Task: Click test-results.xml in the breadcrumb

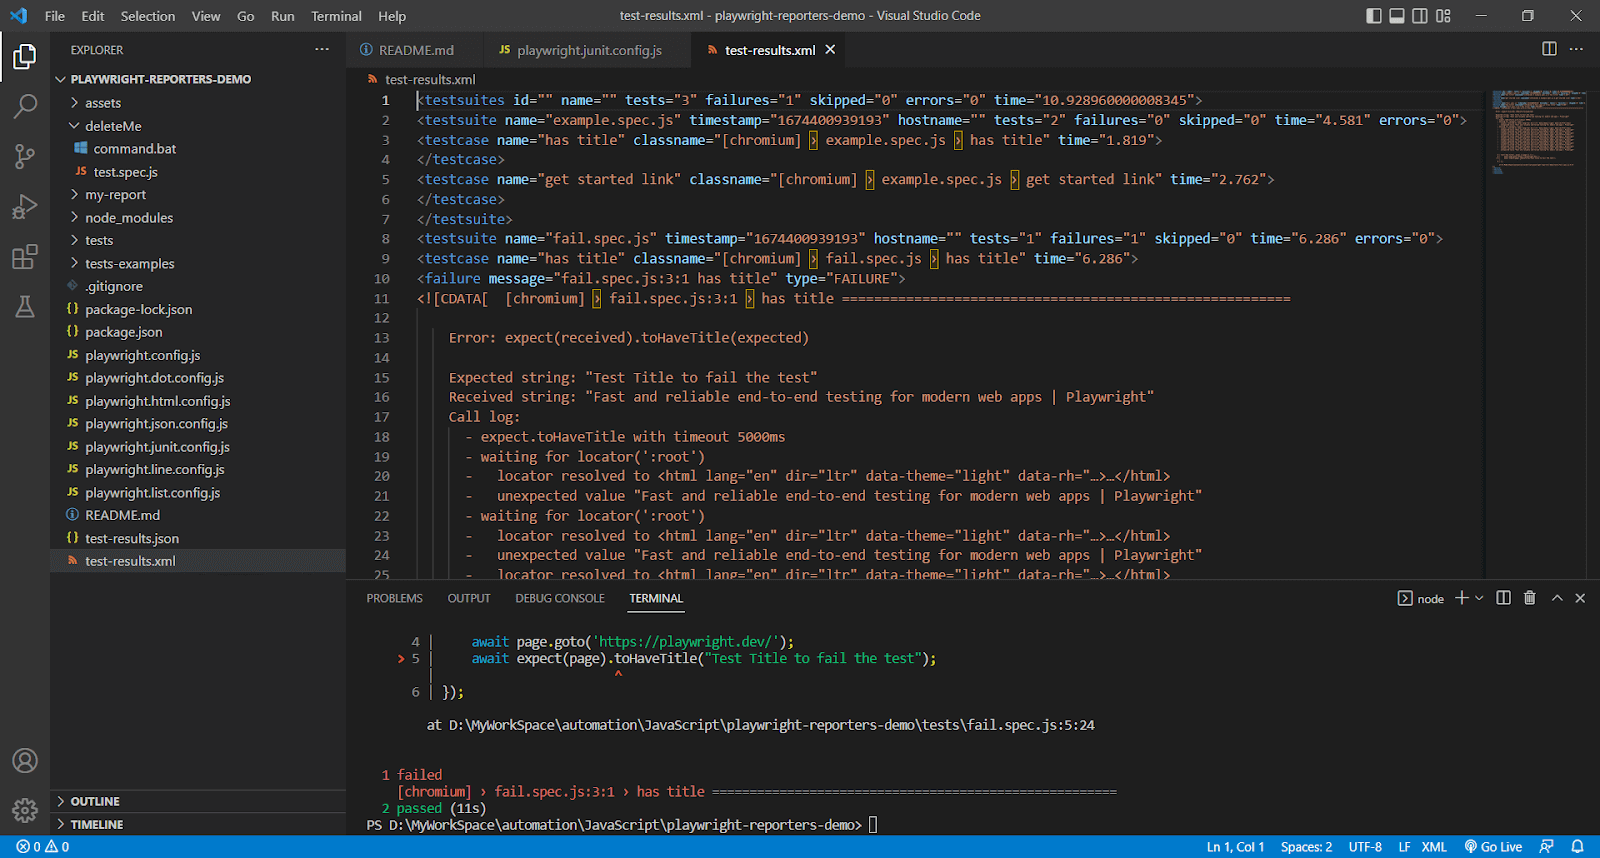Action: coord(430,79)
